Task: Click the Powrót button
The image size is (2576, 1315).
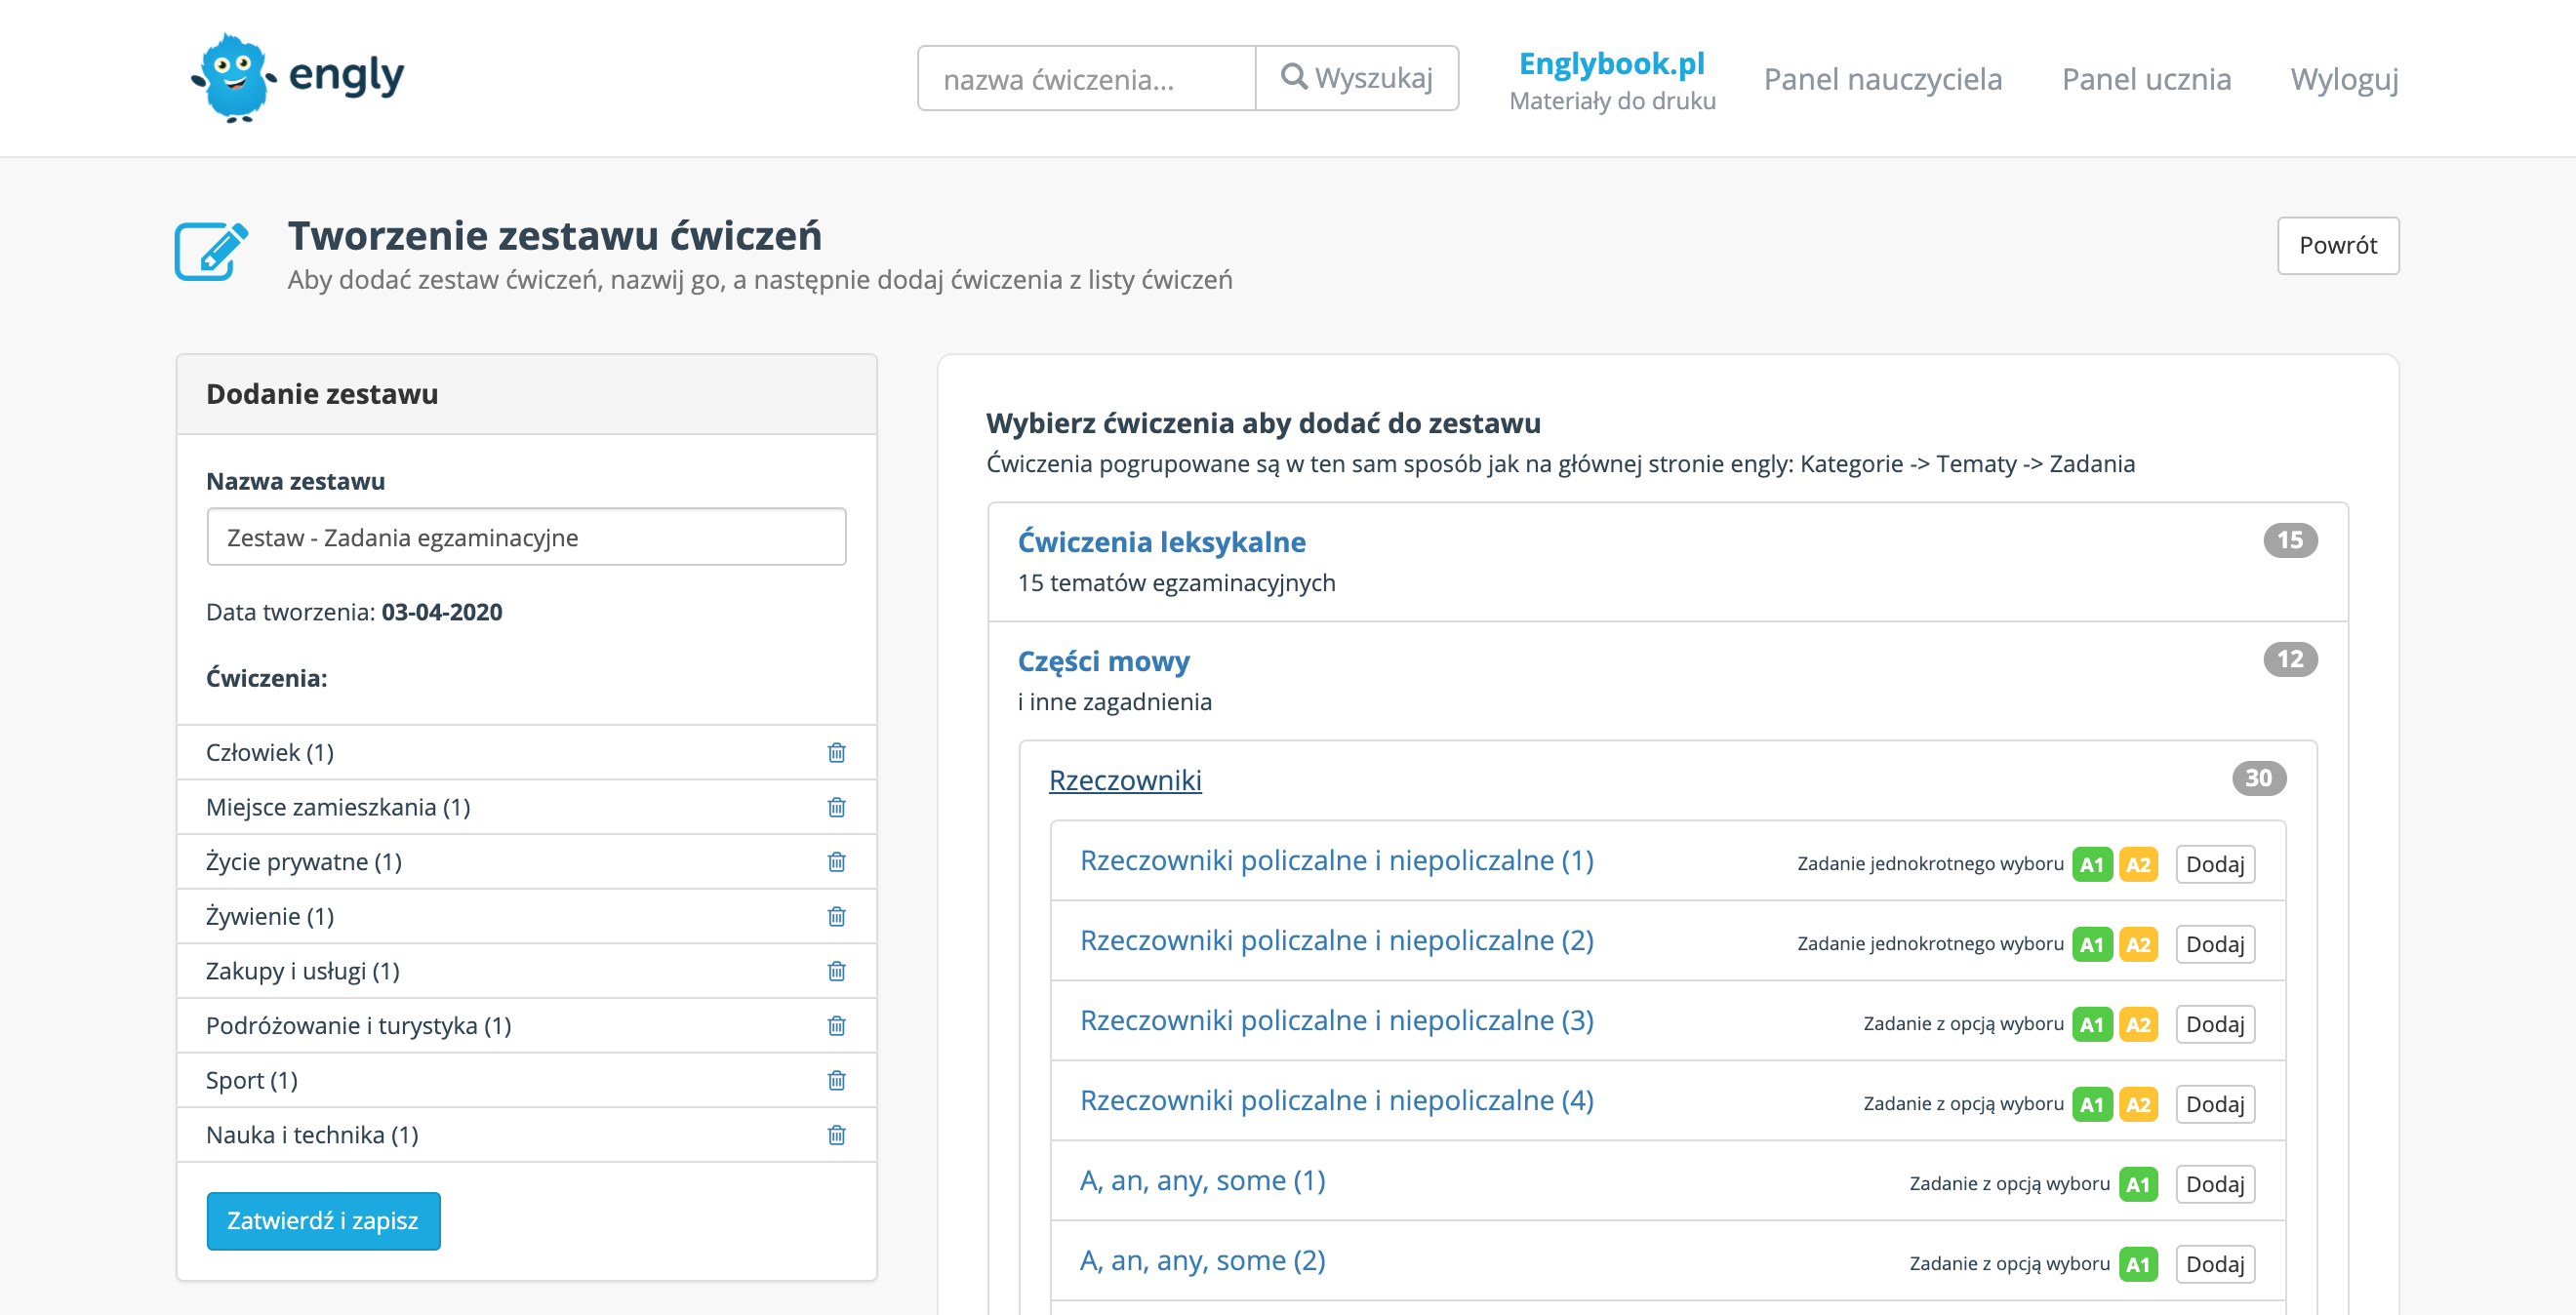Action: pos(2338,245)
